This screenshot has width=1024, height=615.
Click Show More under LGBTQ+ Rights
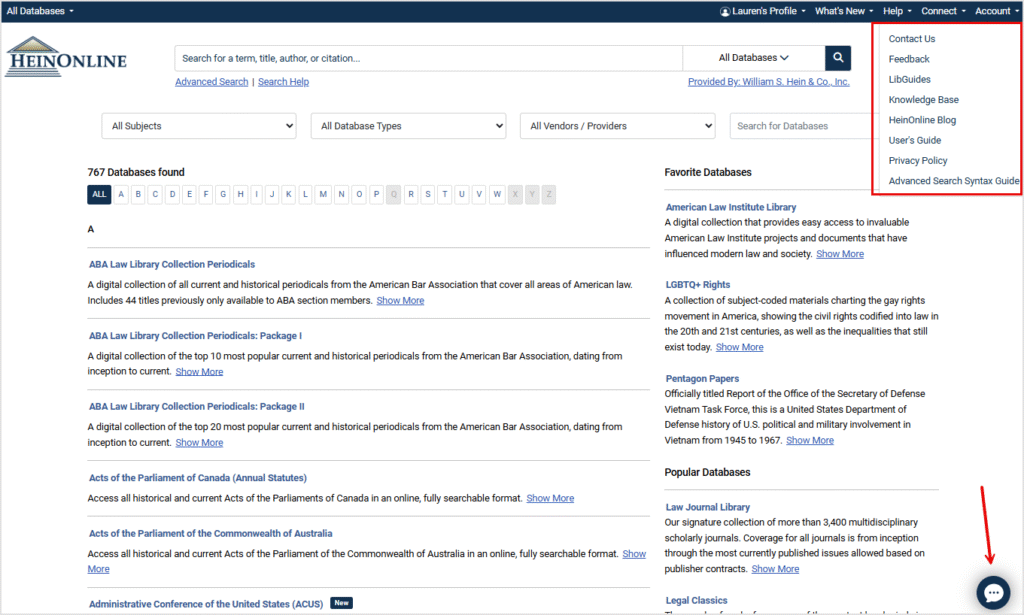[x=739, y=347]
